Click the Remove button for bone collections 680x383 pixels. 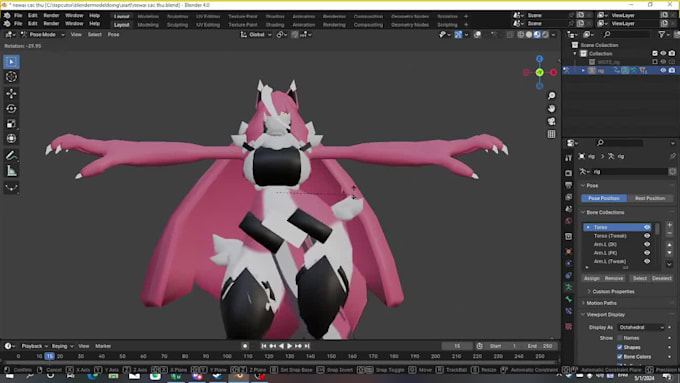614,278
